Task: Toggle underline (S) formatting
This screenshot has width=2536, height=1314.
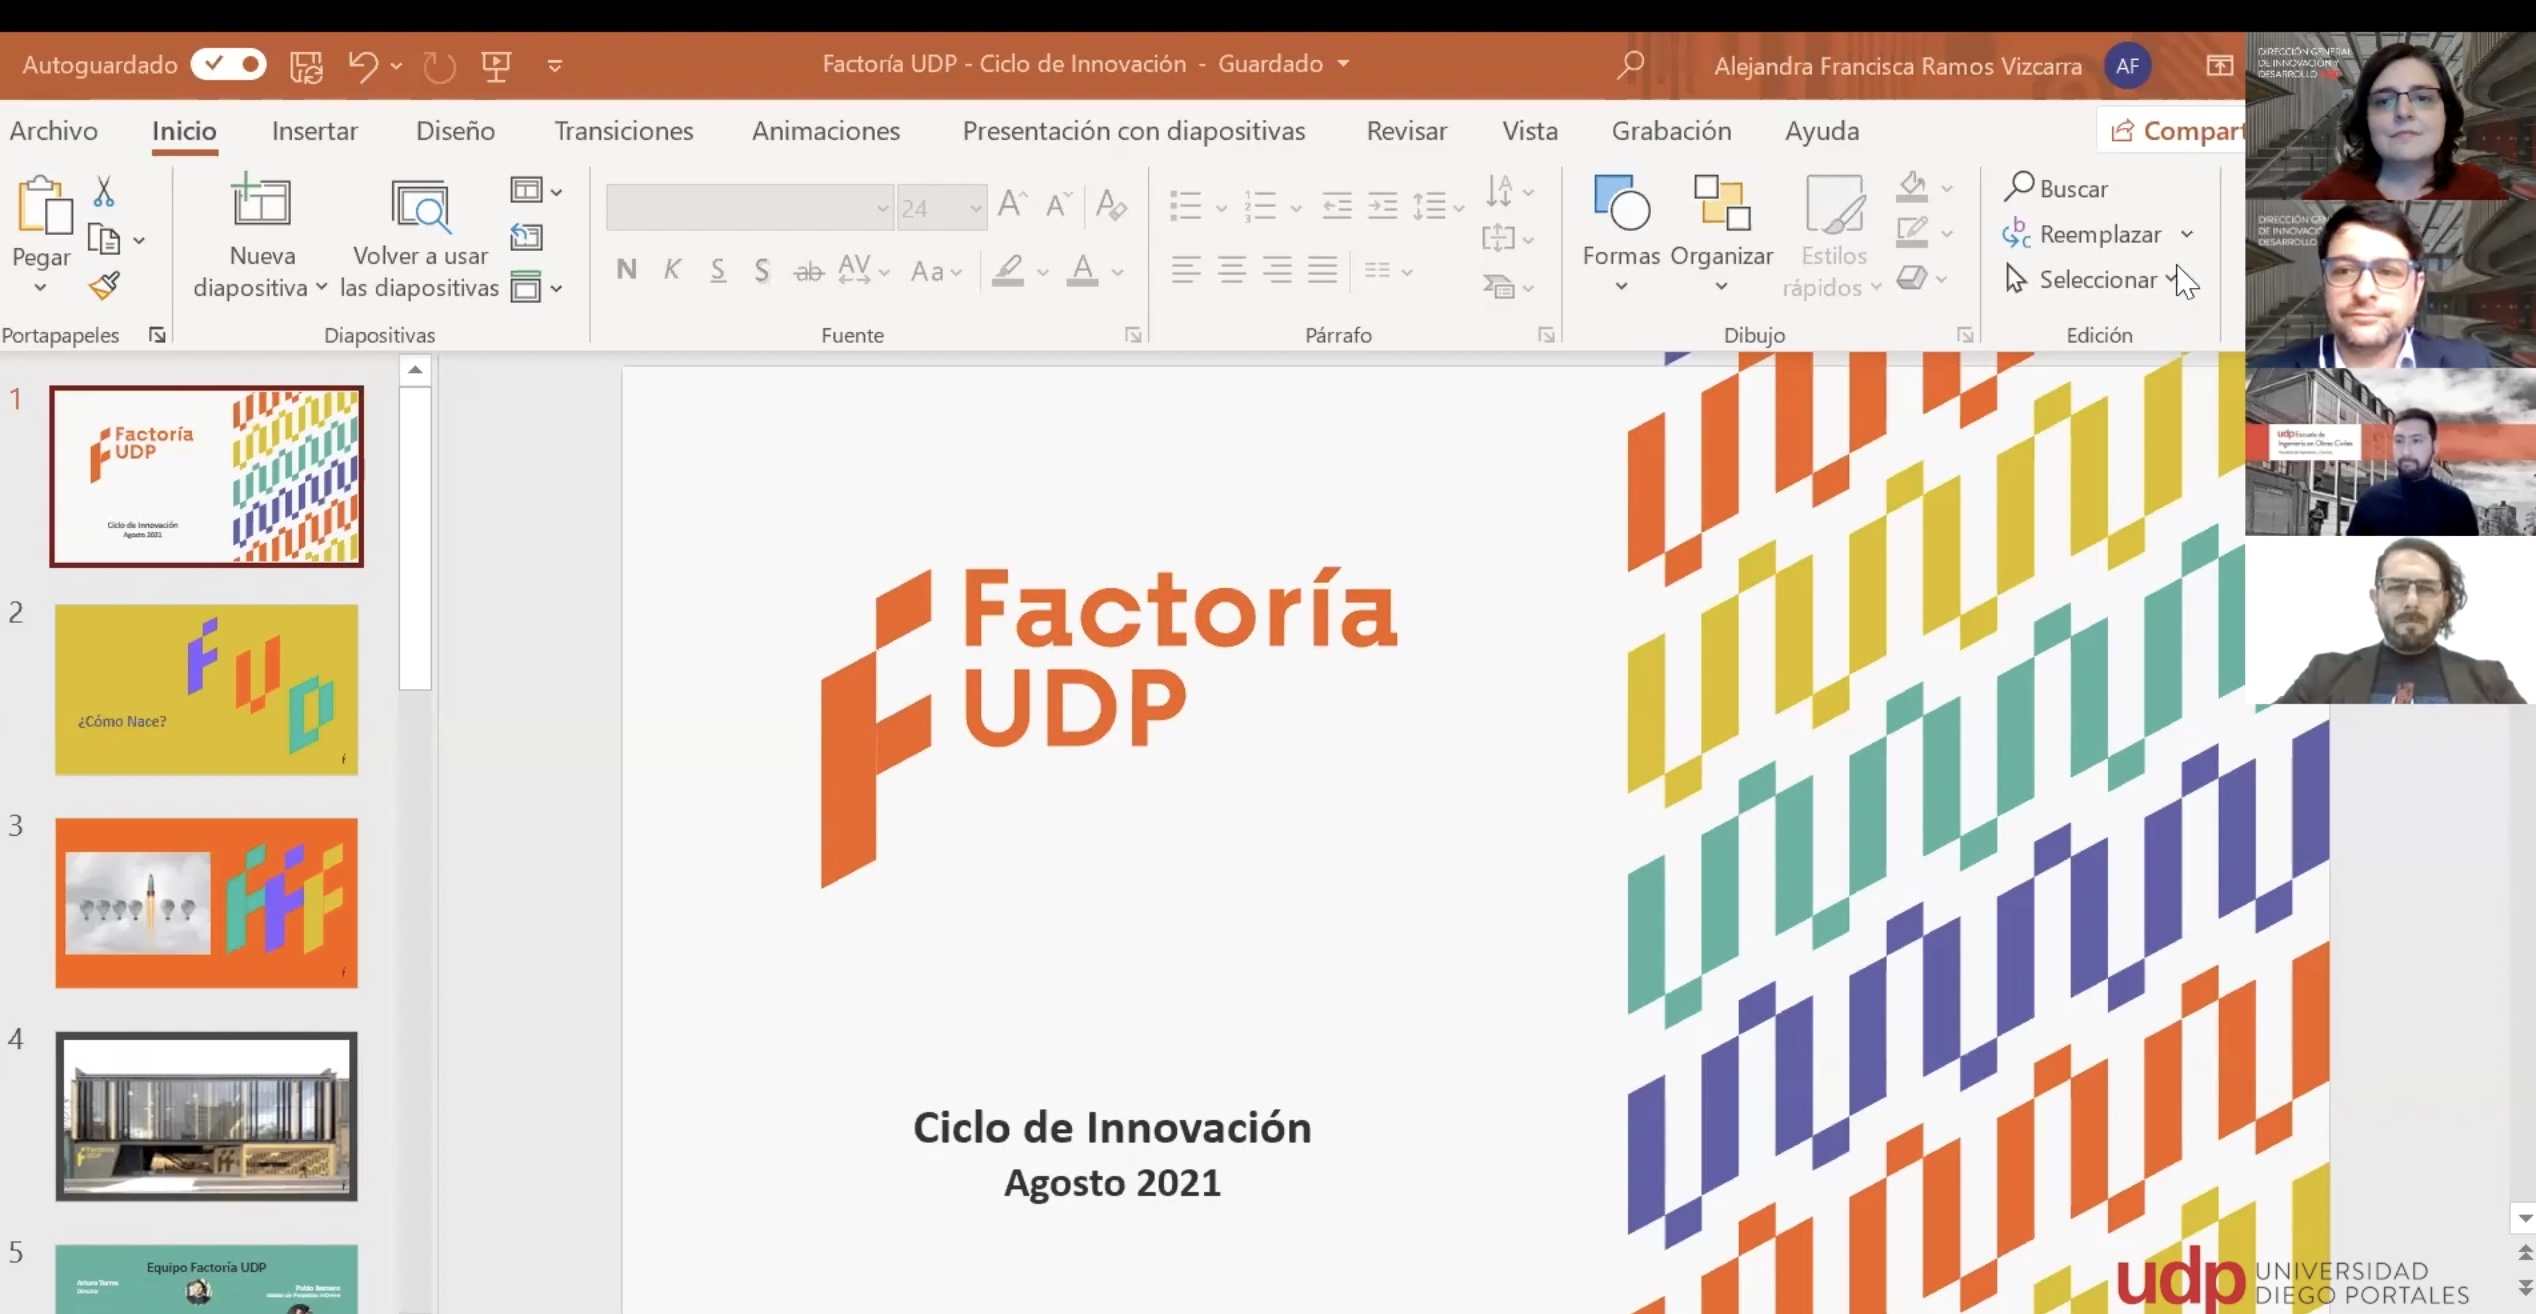Action: click(x=717, y=270)
